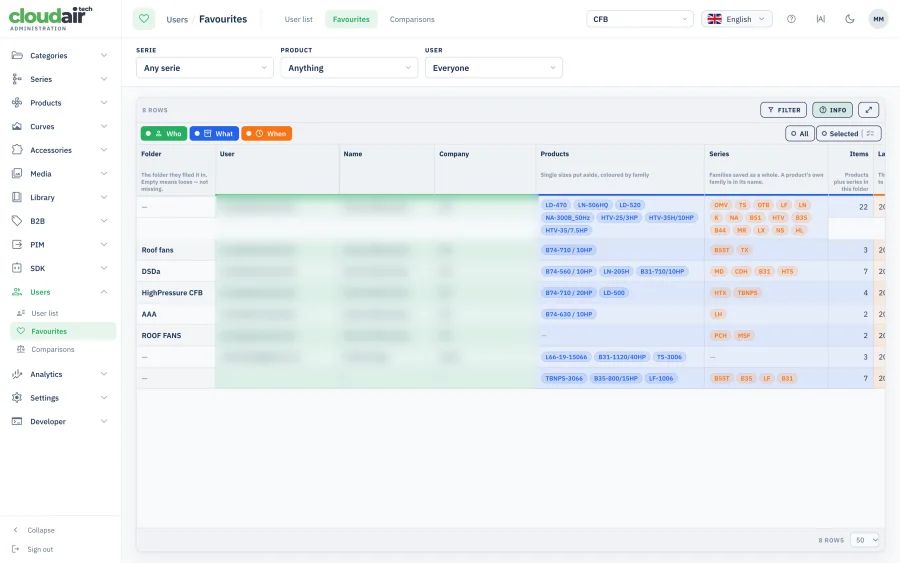The image size is (900, 563).
Task: Switch to the User list tab
Action: pyautogui.click(x=298, y=19)
